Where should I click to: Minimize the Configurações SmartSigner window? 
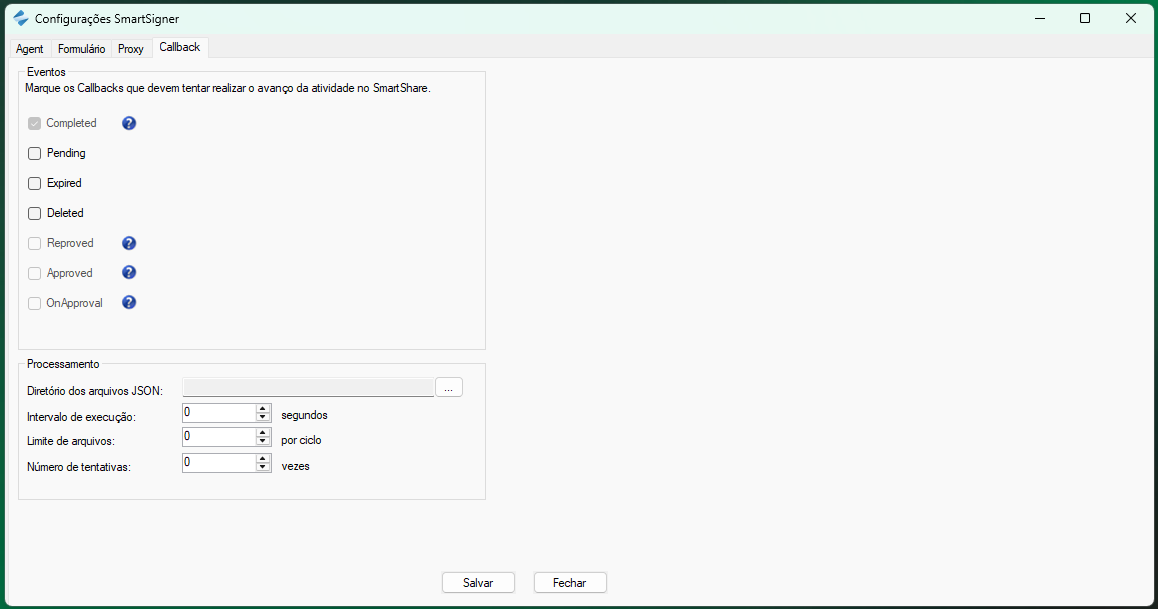click(1040, 18)
